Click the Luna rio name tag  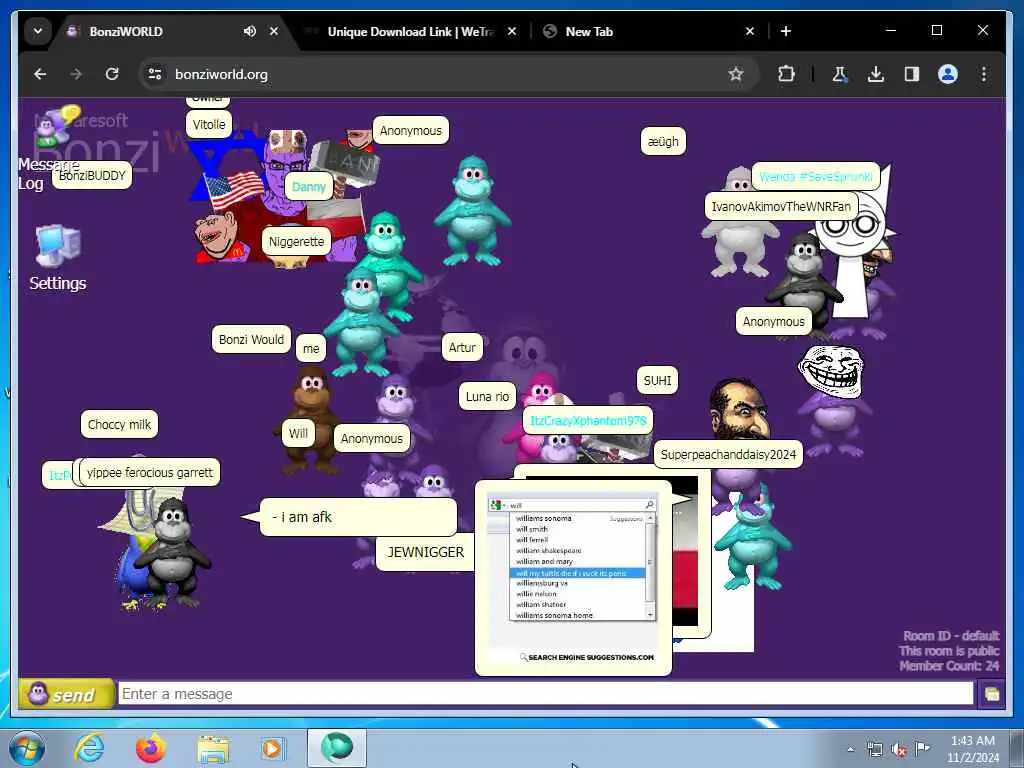[487, 396]
